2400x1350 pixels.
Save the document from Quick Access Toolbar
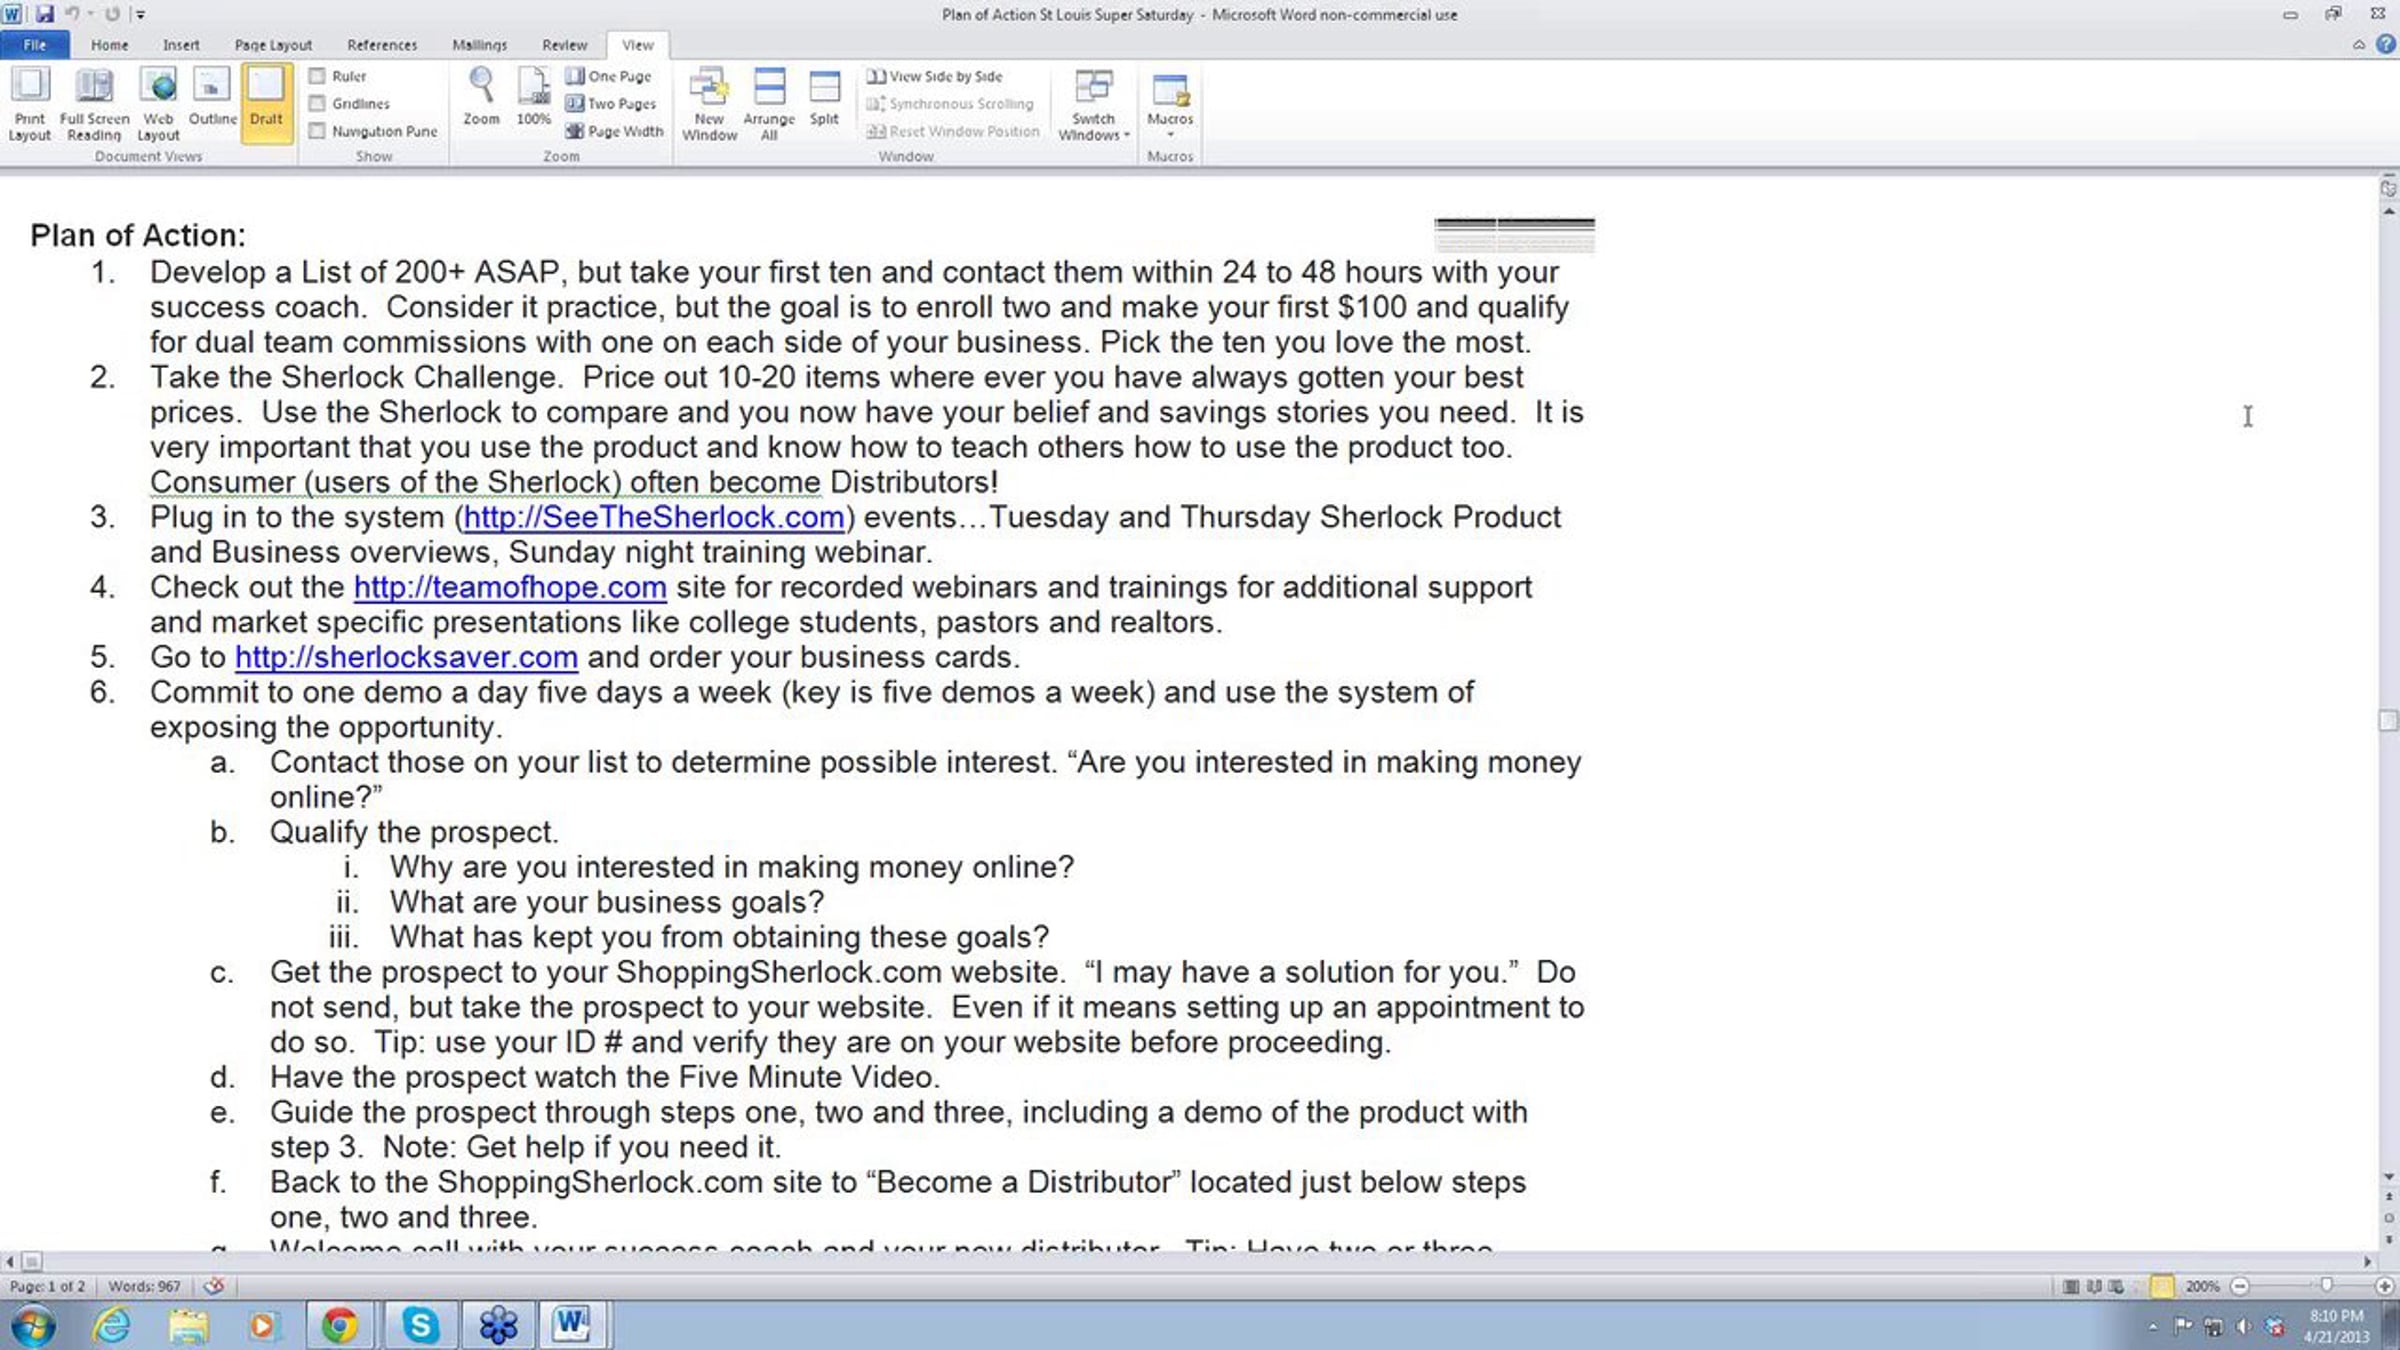click(45, 14)
